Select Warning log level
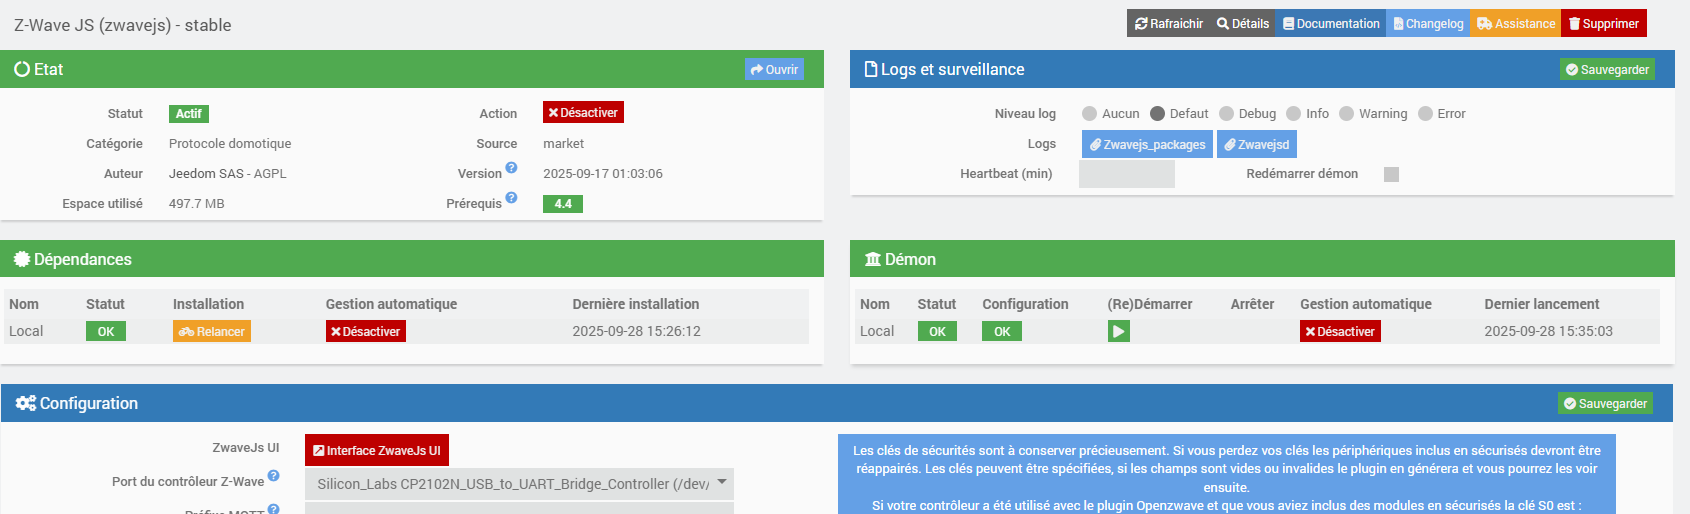 coord(1347,114)
